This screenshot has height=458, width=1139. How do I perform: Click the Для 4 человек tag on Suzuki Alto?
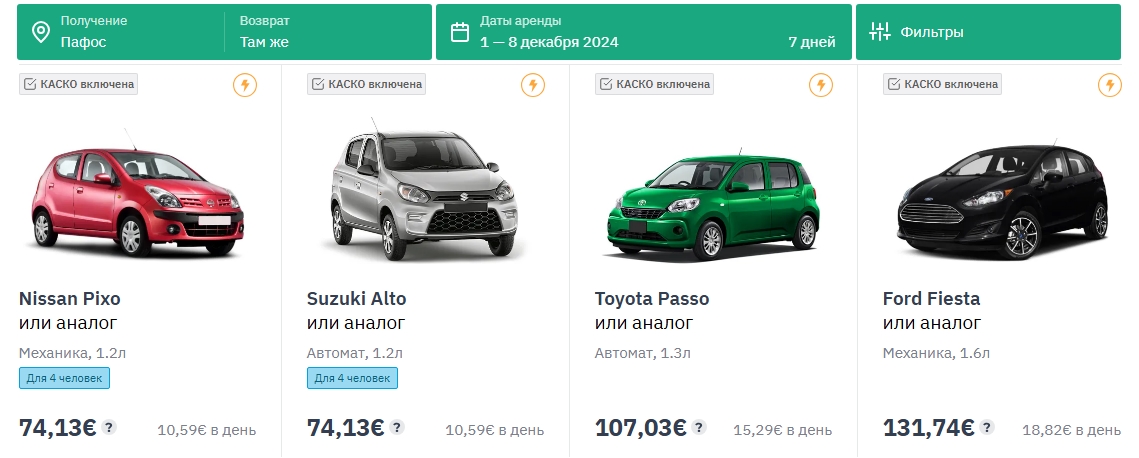click(x=352, y=378)
